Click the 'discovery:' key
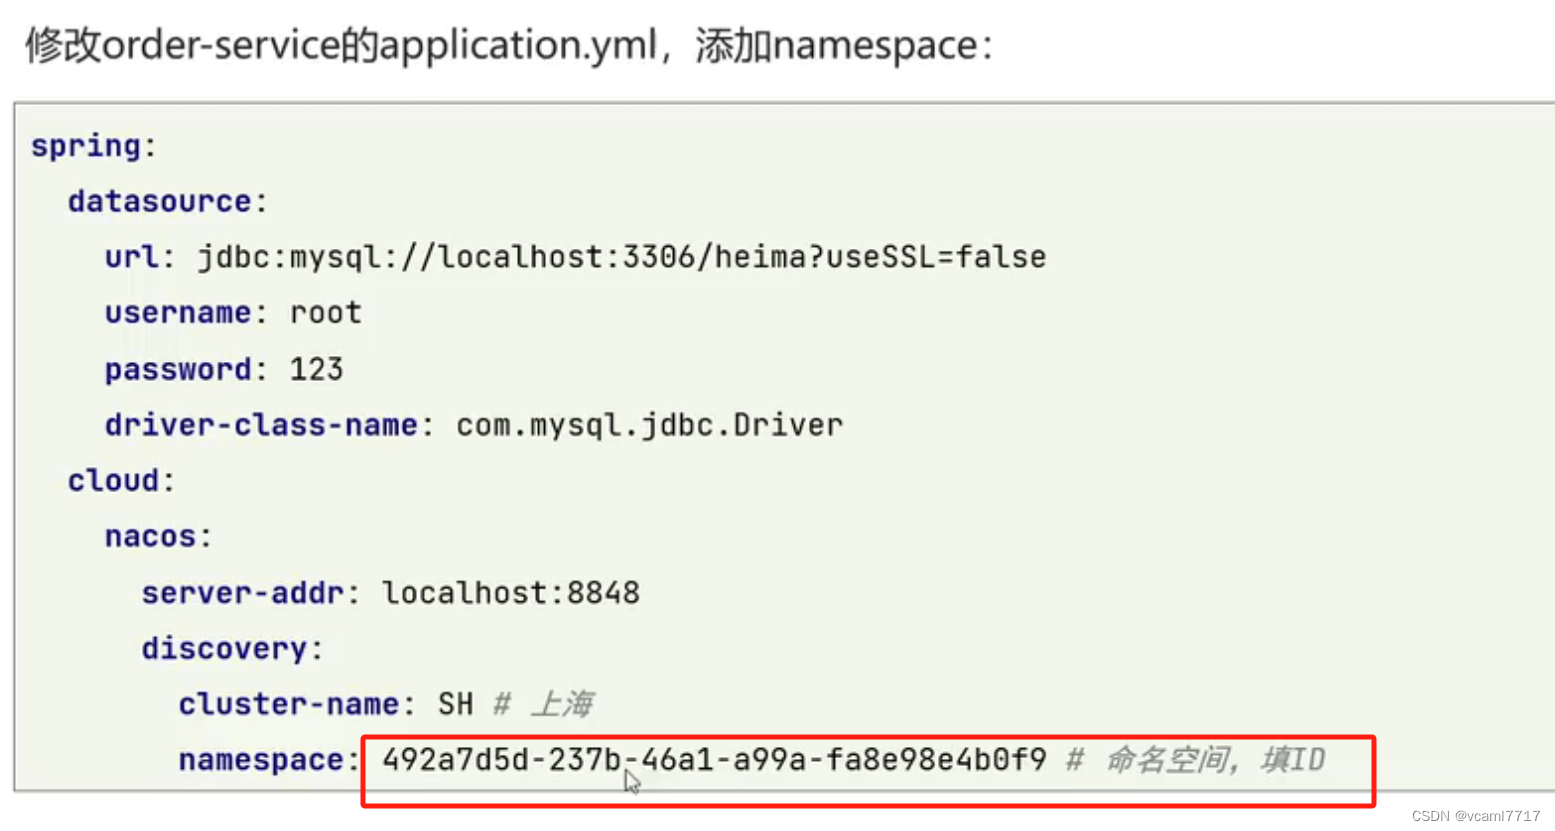Image resolution: width=1555 pixels, height=831 pixels. pyautogui.click(x=232, y=649)
